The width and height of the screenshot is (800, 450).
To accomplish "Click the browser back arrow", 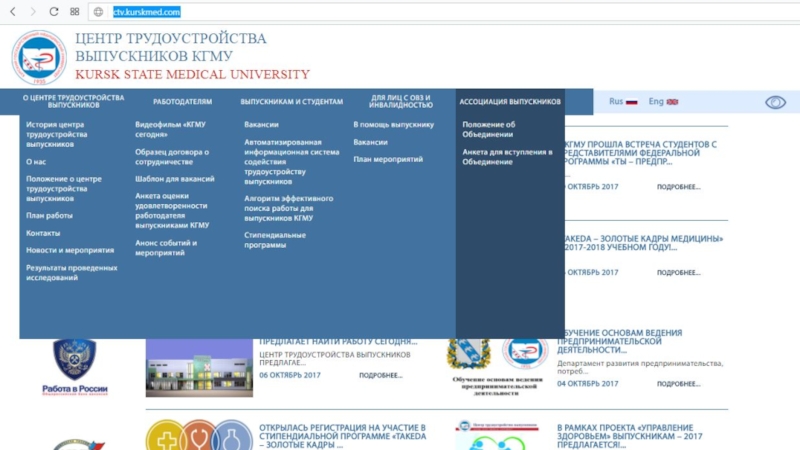I will [13, 11].
